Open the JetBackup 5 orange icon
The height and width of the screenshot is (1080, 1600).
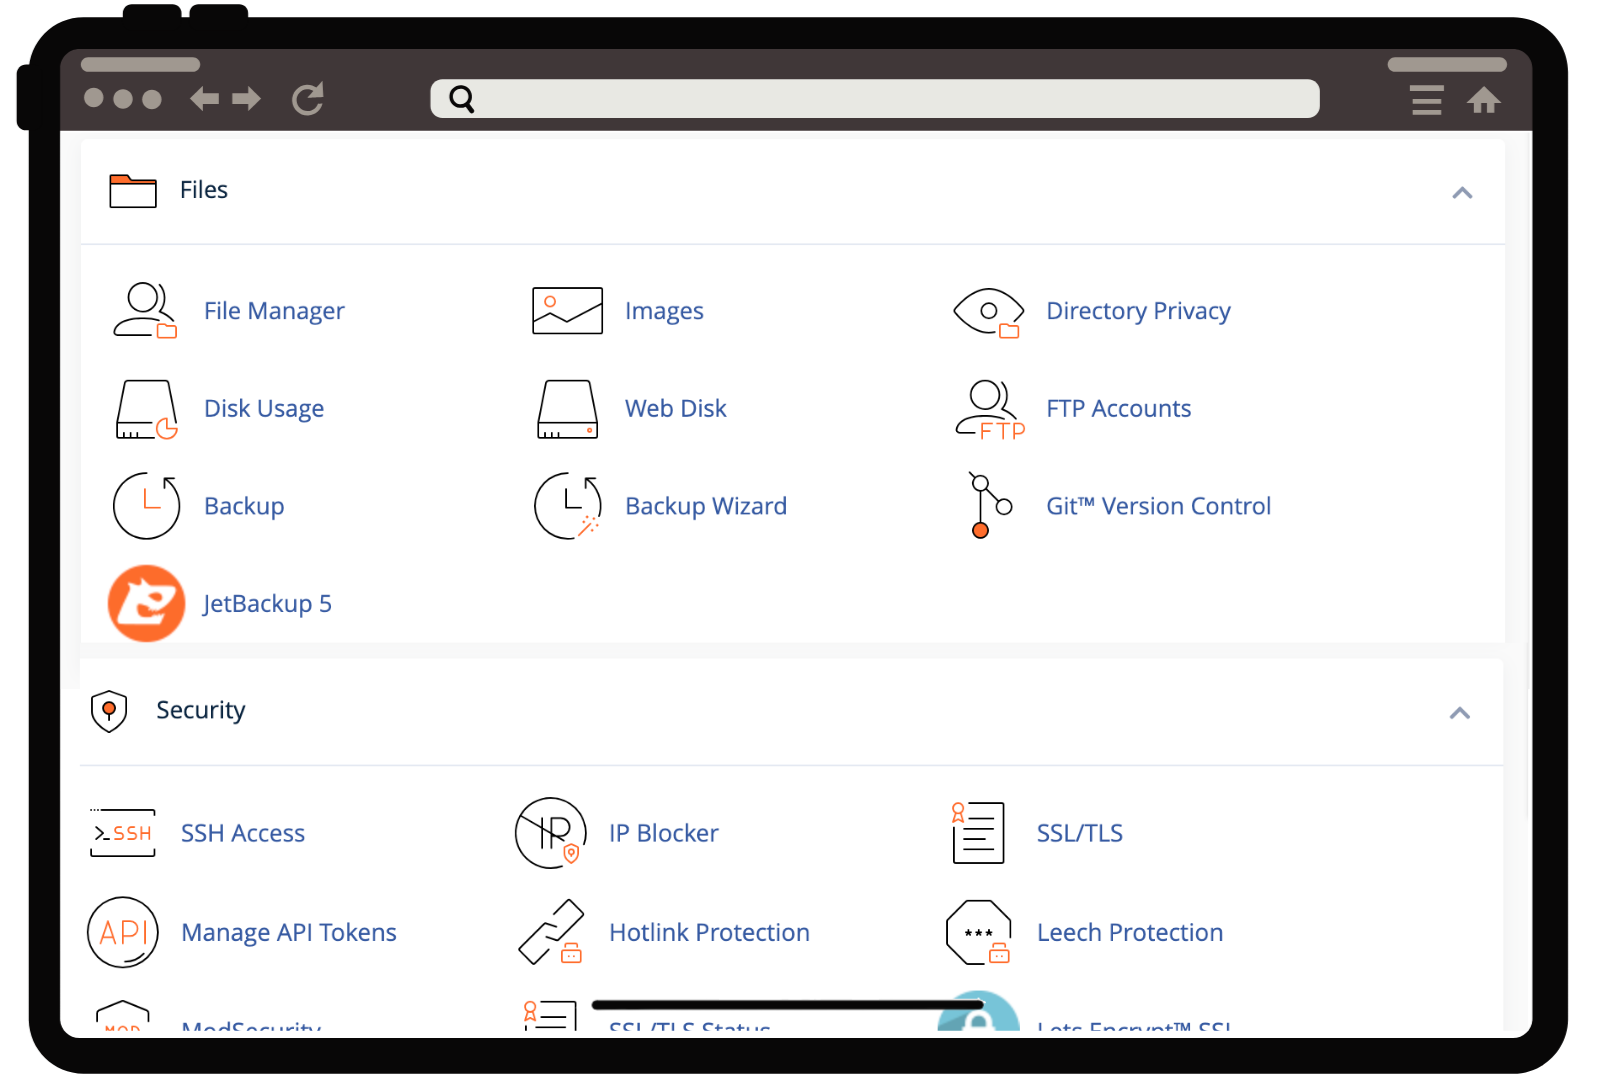pyautogui.click(x=146, y=603)
